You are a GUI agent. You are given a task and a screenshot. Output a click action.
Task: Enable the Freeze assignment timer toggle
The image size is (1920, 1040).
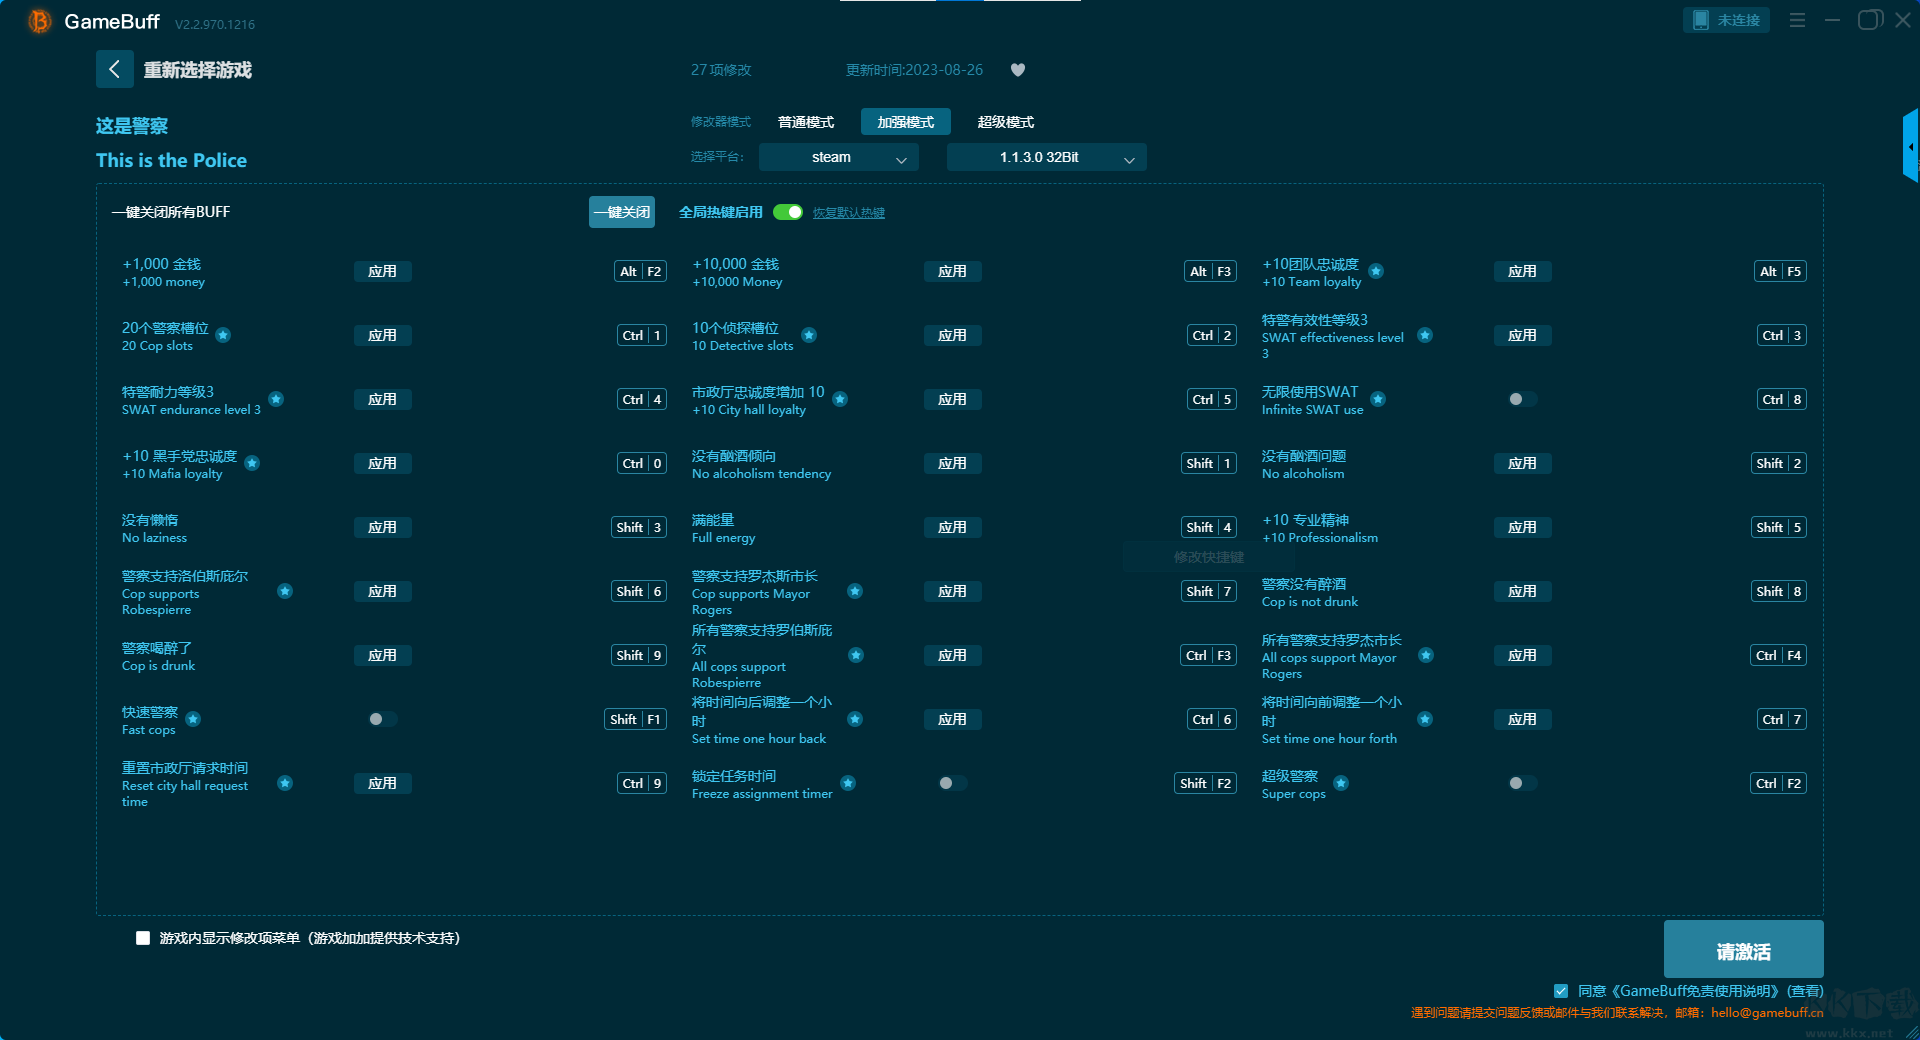(x=952, y=783)
